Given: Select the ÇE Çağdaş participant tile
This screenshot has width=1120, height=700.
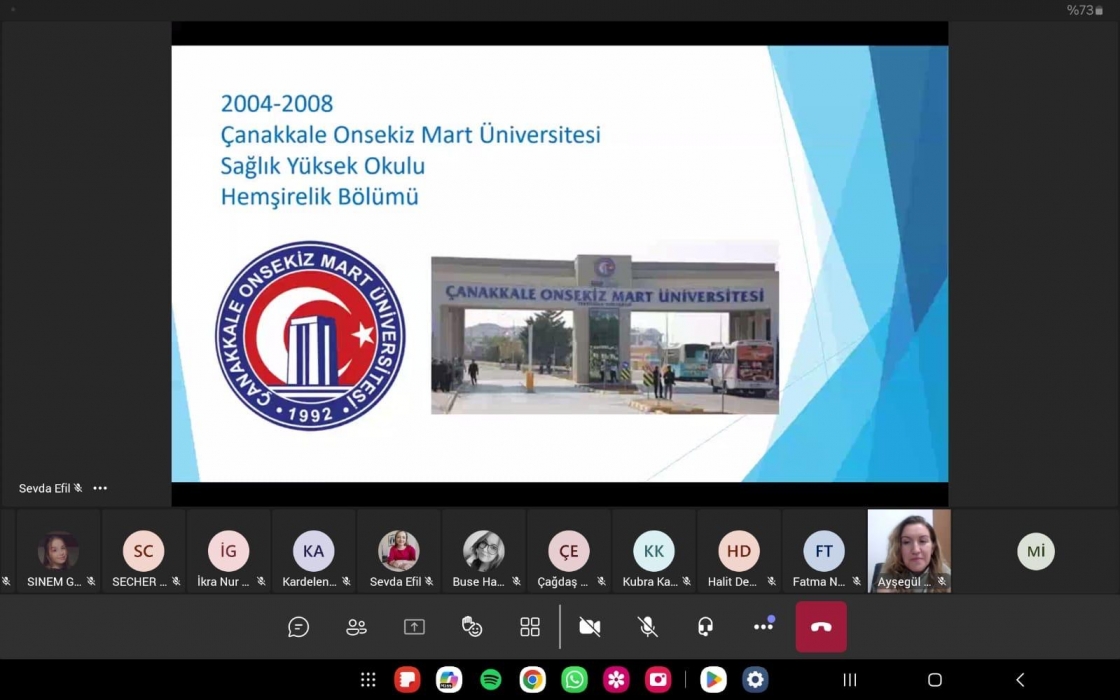Looking at the screenshot, I should coord(569,551).
